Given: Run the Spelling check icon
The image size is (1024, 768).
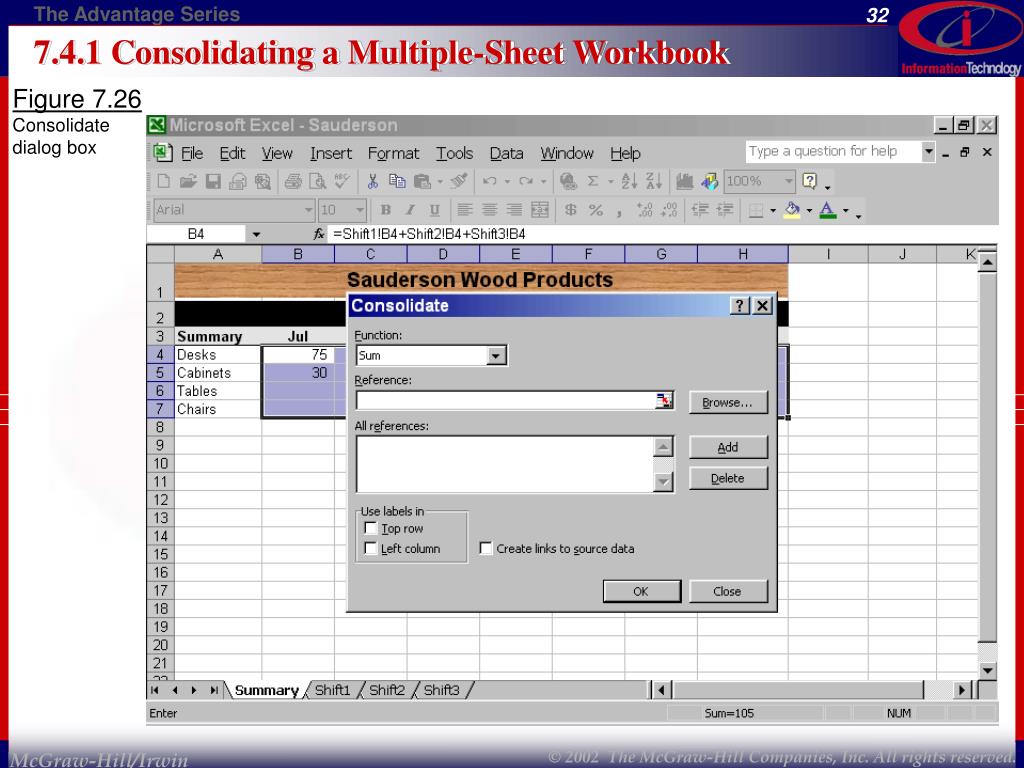Looking at the screenshot, I should (342, 181).
